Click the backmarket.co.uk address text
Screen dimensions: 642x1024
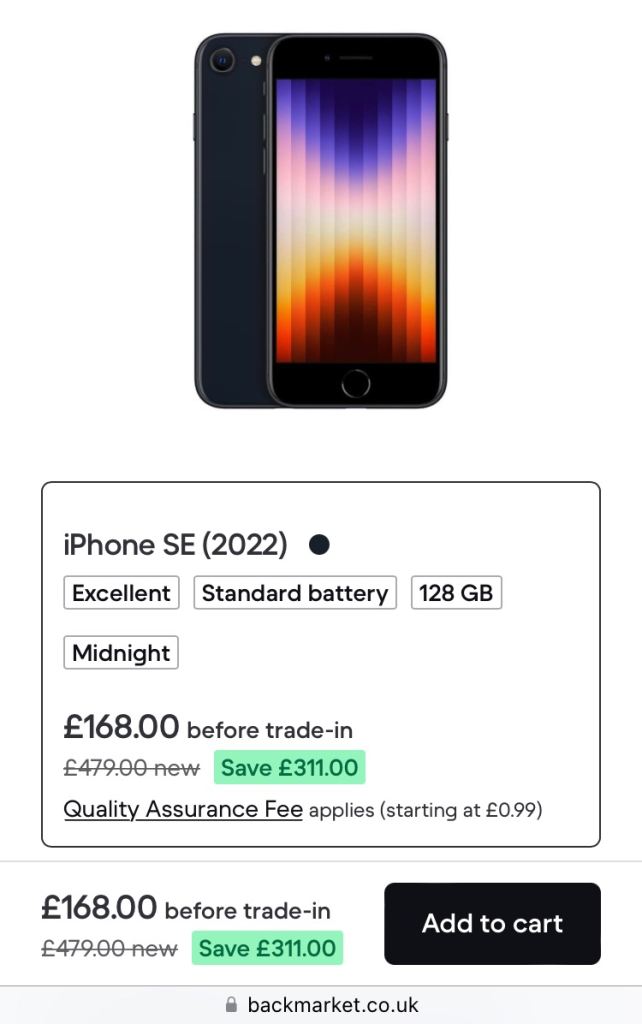[x=333, y=1005]
